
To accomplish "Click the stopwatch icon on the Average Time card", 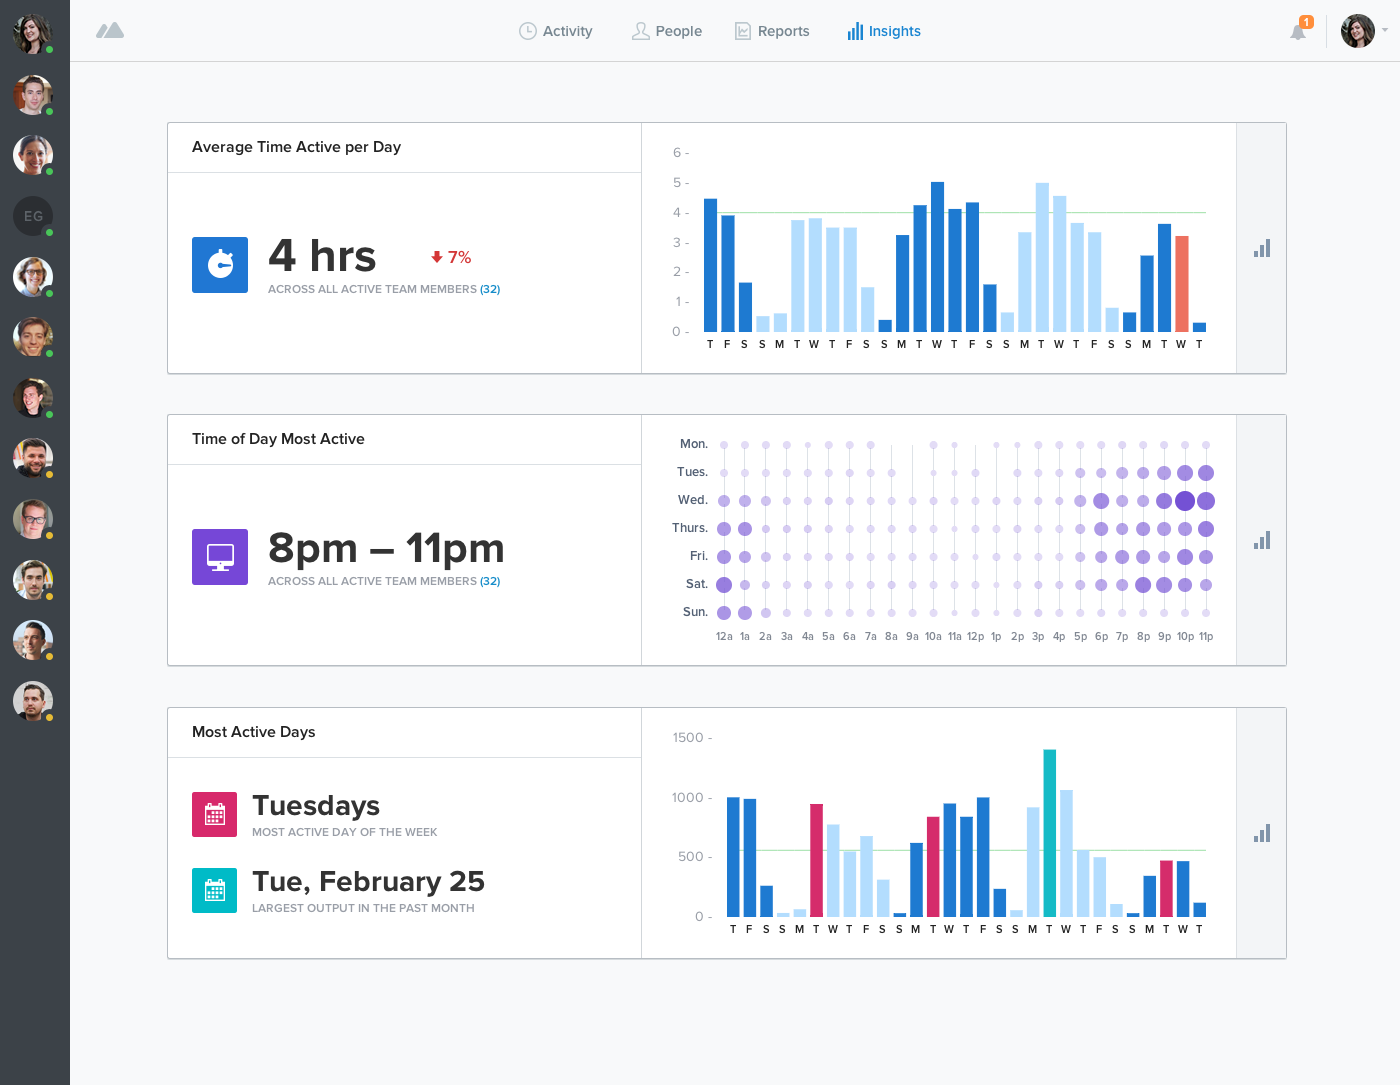I will (x=219, y=265).
